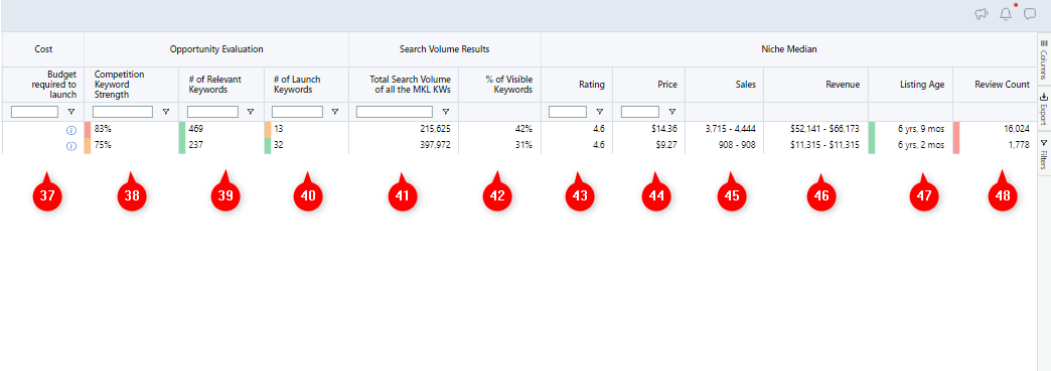Open the announcements megaphone icon
Viewport: 1051px width, 371px height.
tap(981, 14)
